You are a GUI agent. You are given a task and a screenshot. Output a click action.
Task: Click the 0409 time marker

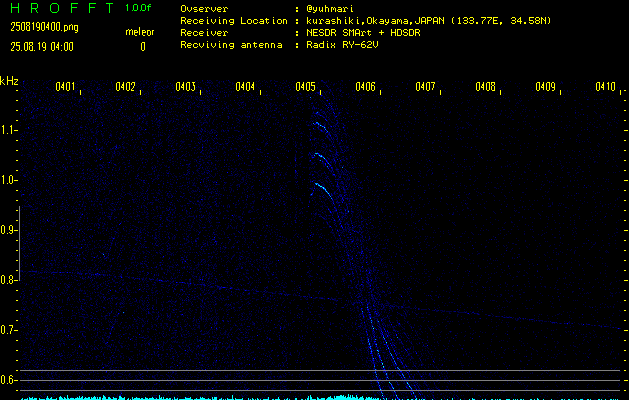click(x=546, y=87)
